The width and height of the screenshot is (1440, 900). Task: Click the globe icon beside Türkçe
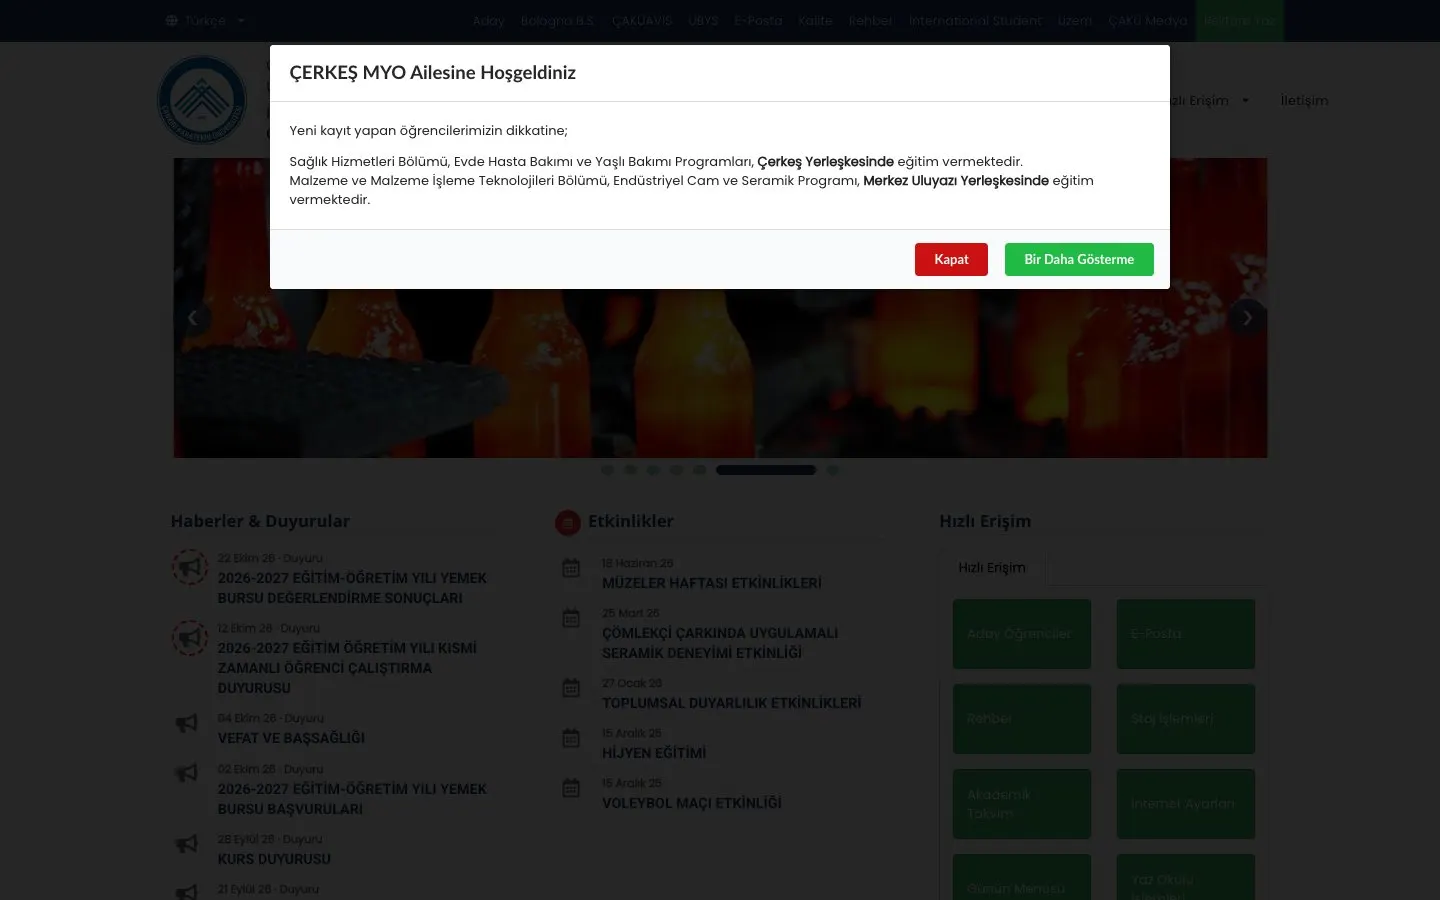click(171, 20)
